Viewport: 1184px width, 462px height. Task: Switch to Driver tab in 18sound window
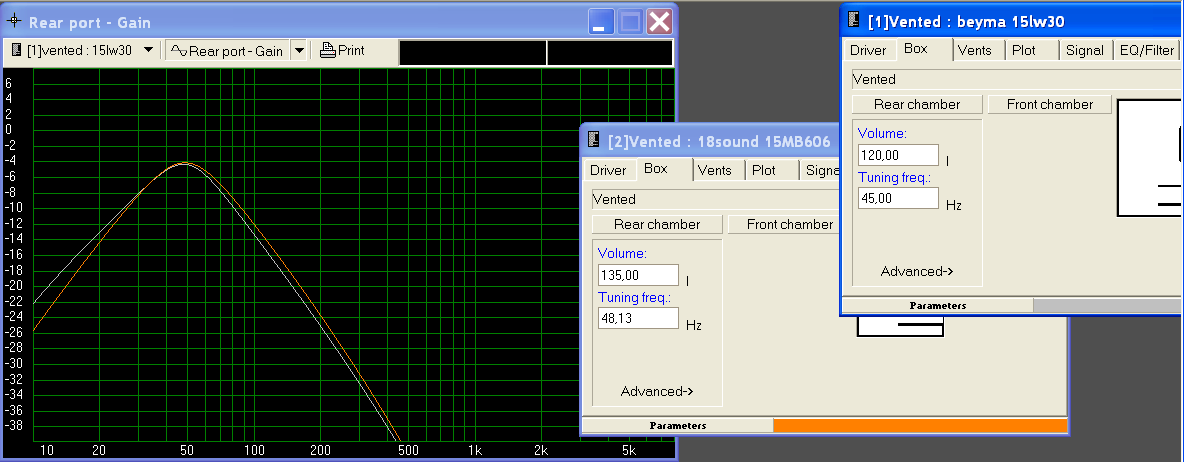[x=608, y=170]
